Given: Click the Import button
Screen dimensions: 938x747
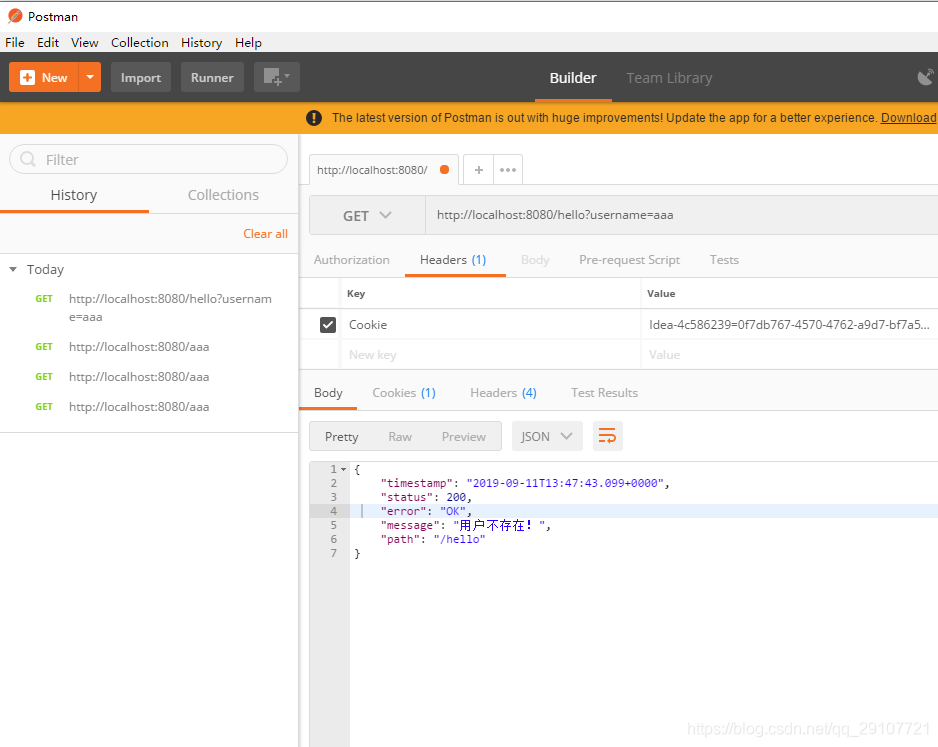Looking at the screenshot, I should click(x=141, y=77).
